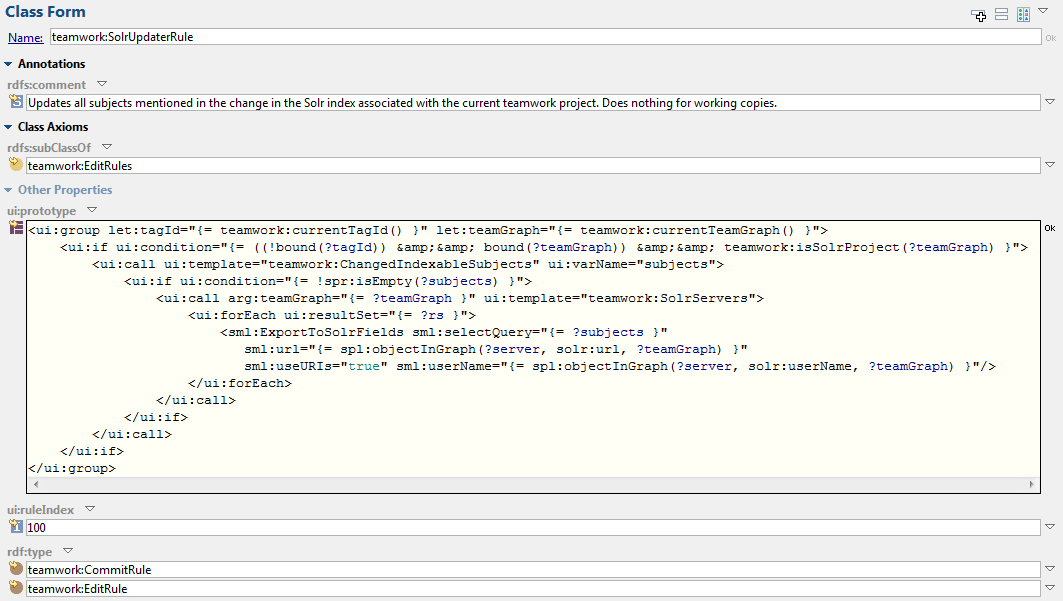
Task: Click the teamwork:EditRules subclass field
Action: tap(533, 166)
